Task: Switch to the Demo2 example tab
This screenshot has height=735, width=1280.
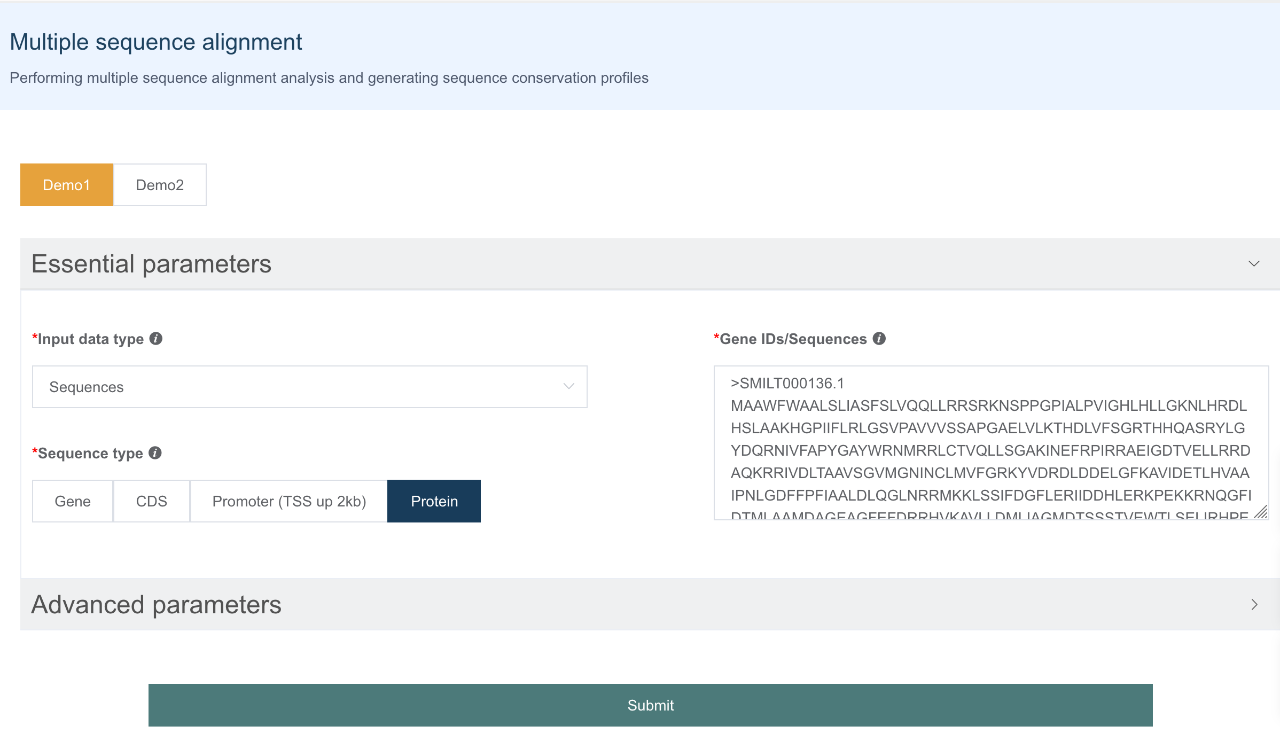Action: 160,185
